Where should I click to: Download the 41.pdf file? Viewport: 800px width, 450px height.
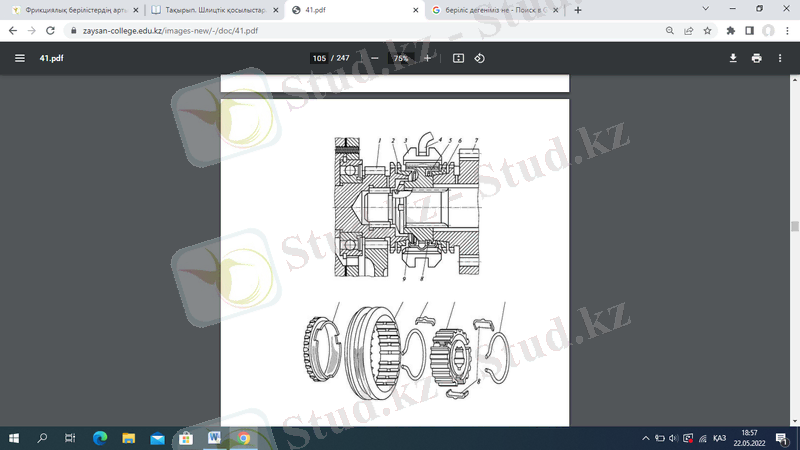[x=733, y=58]
